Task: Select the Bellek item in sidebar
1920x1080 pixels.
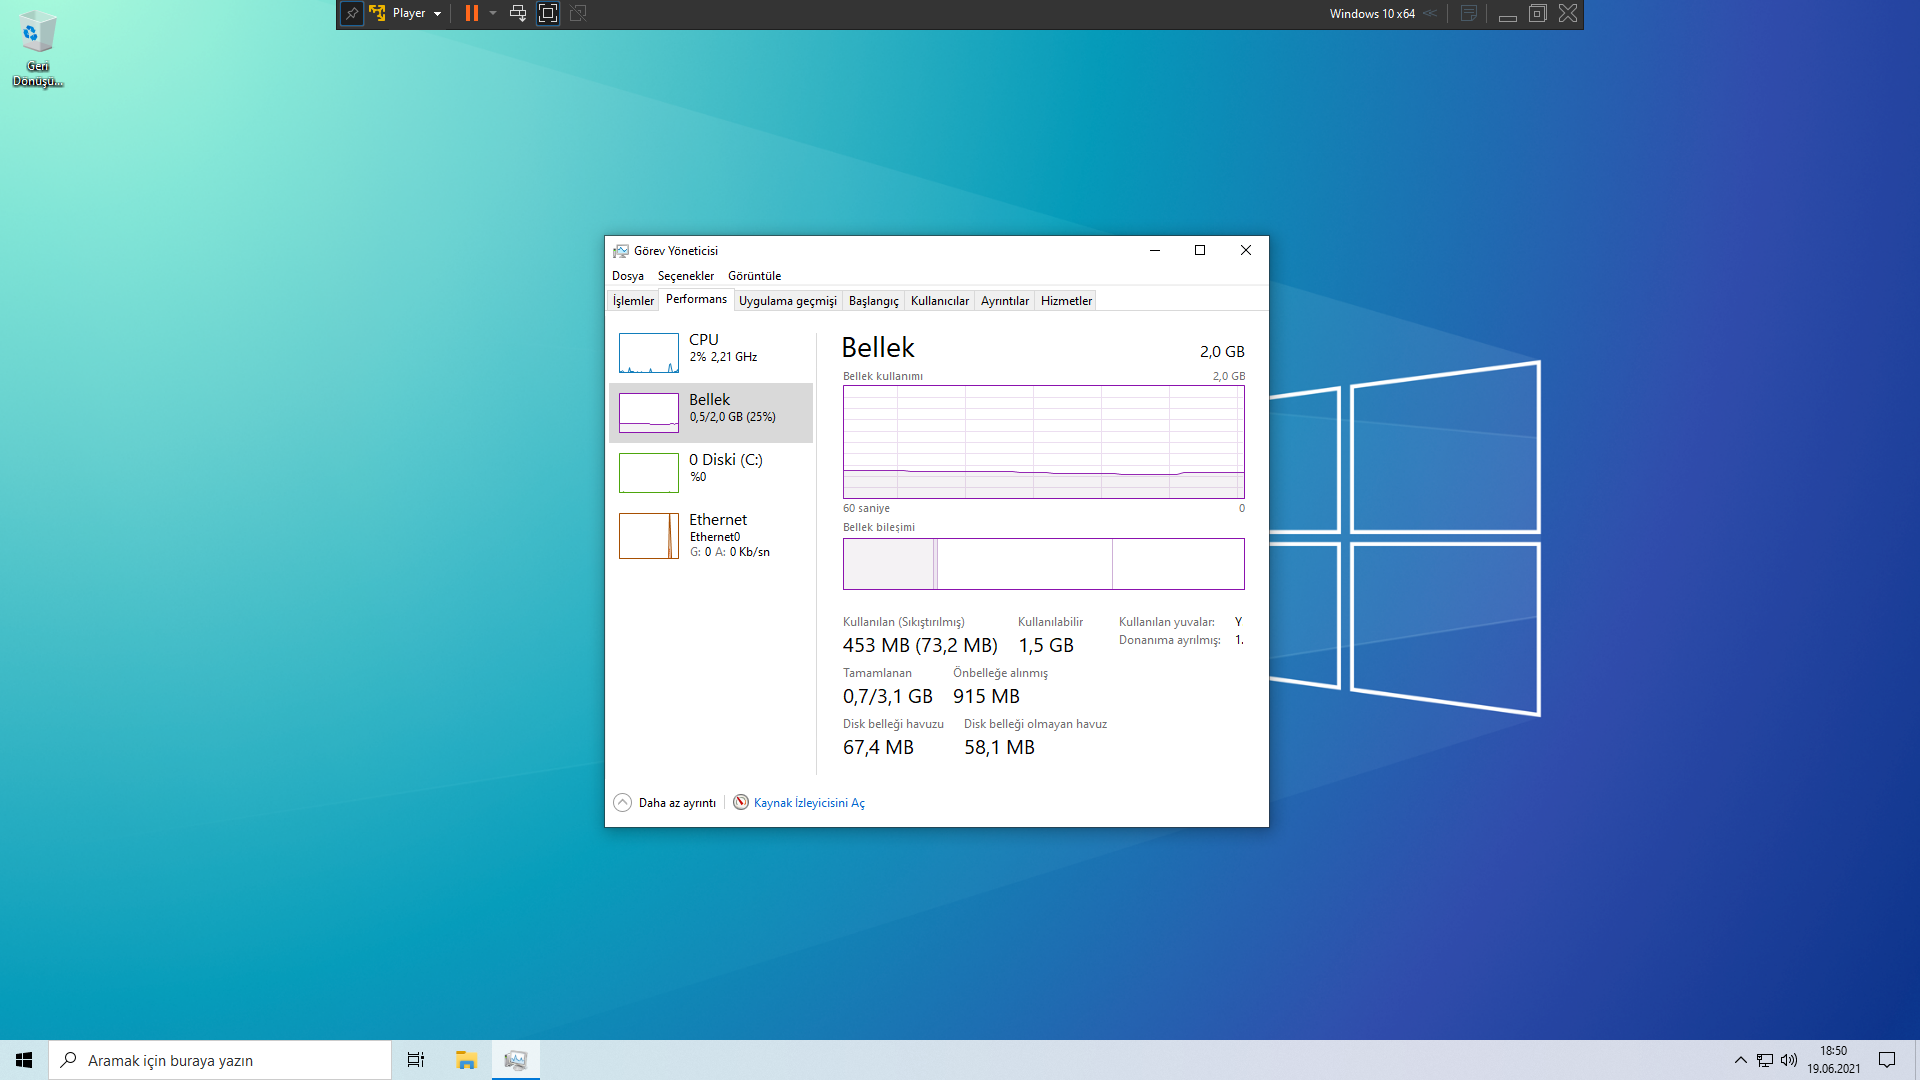Action: point(711,412)
